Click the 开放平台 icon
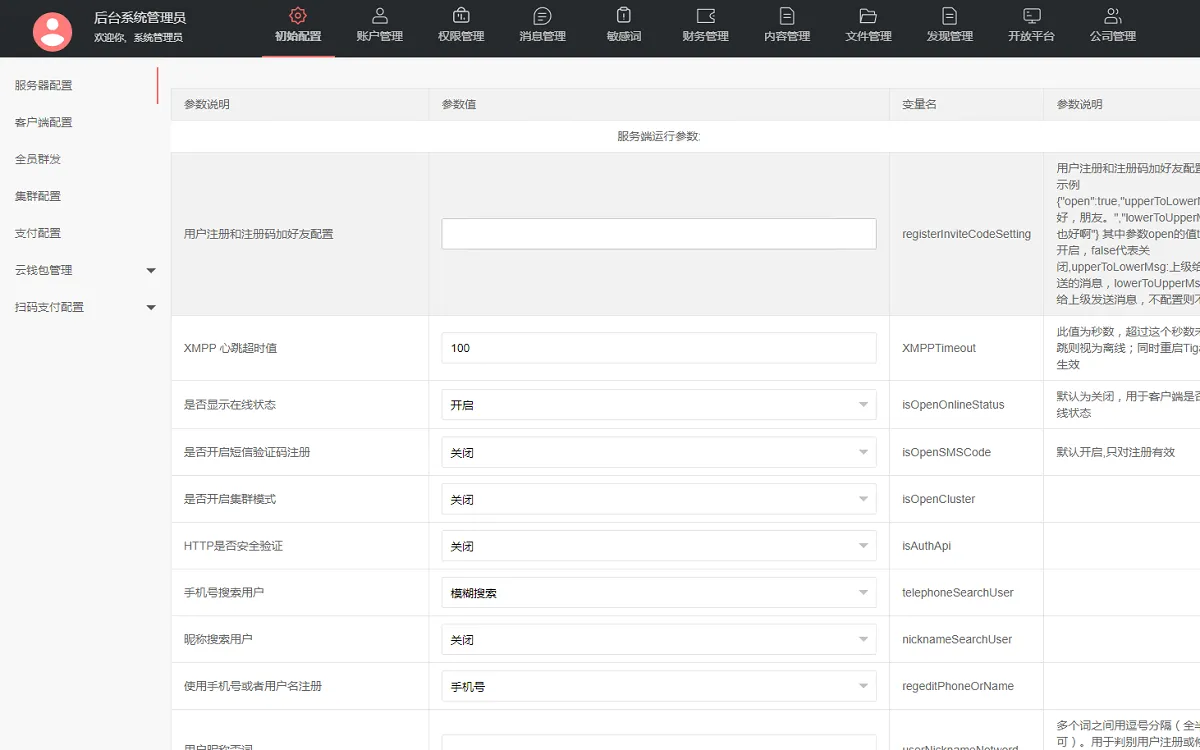Viewport: 1200px width, 750px height. pos(1030,18)
